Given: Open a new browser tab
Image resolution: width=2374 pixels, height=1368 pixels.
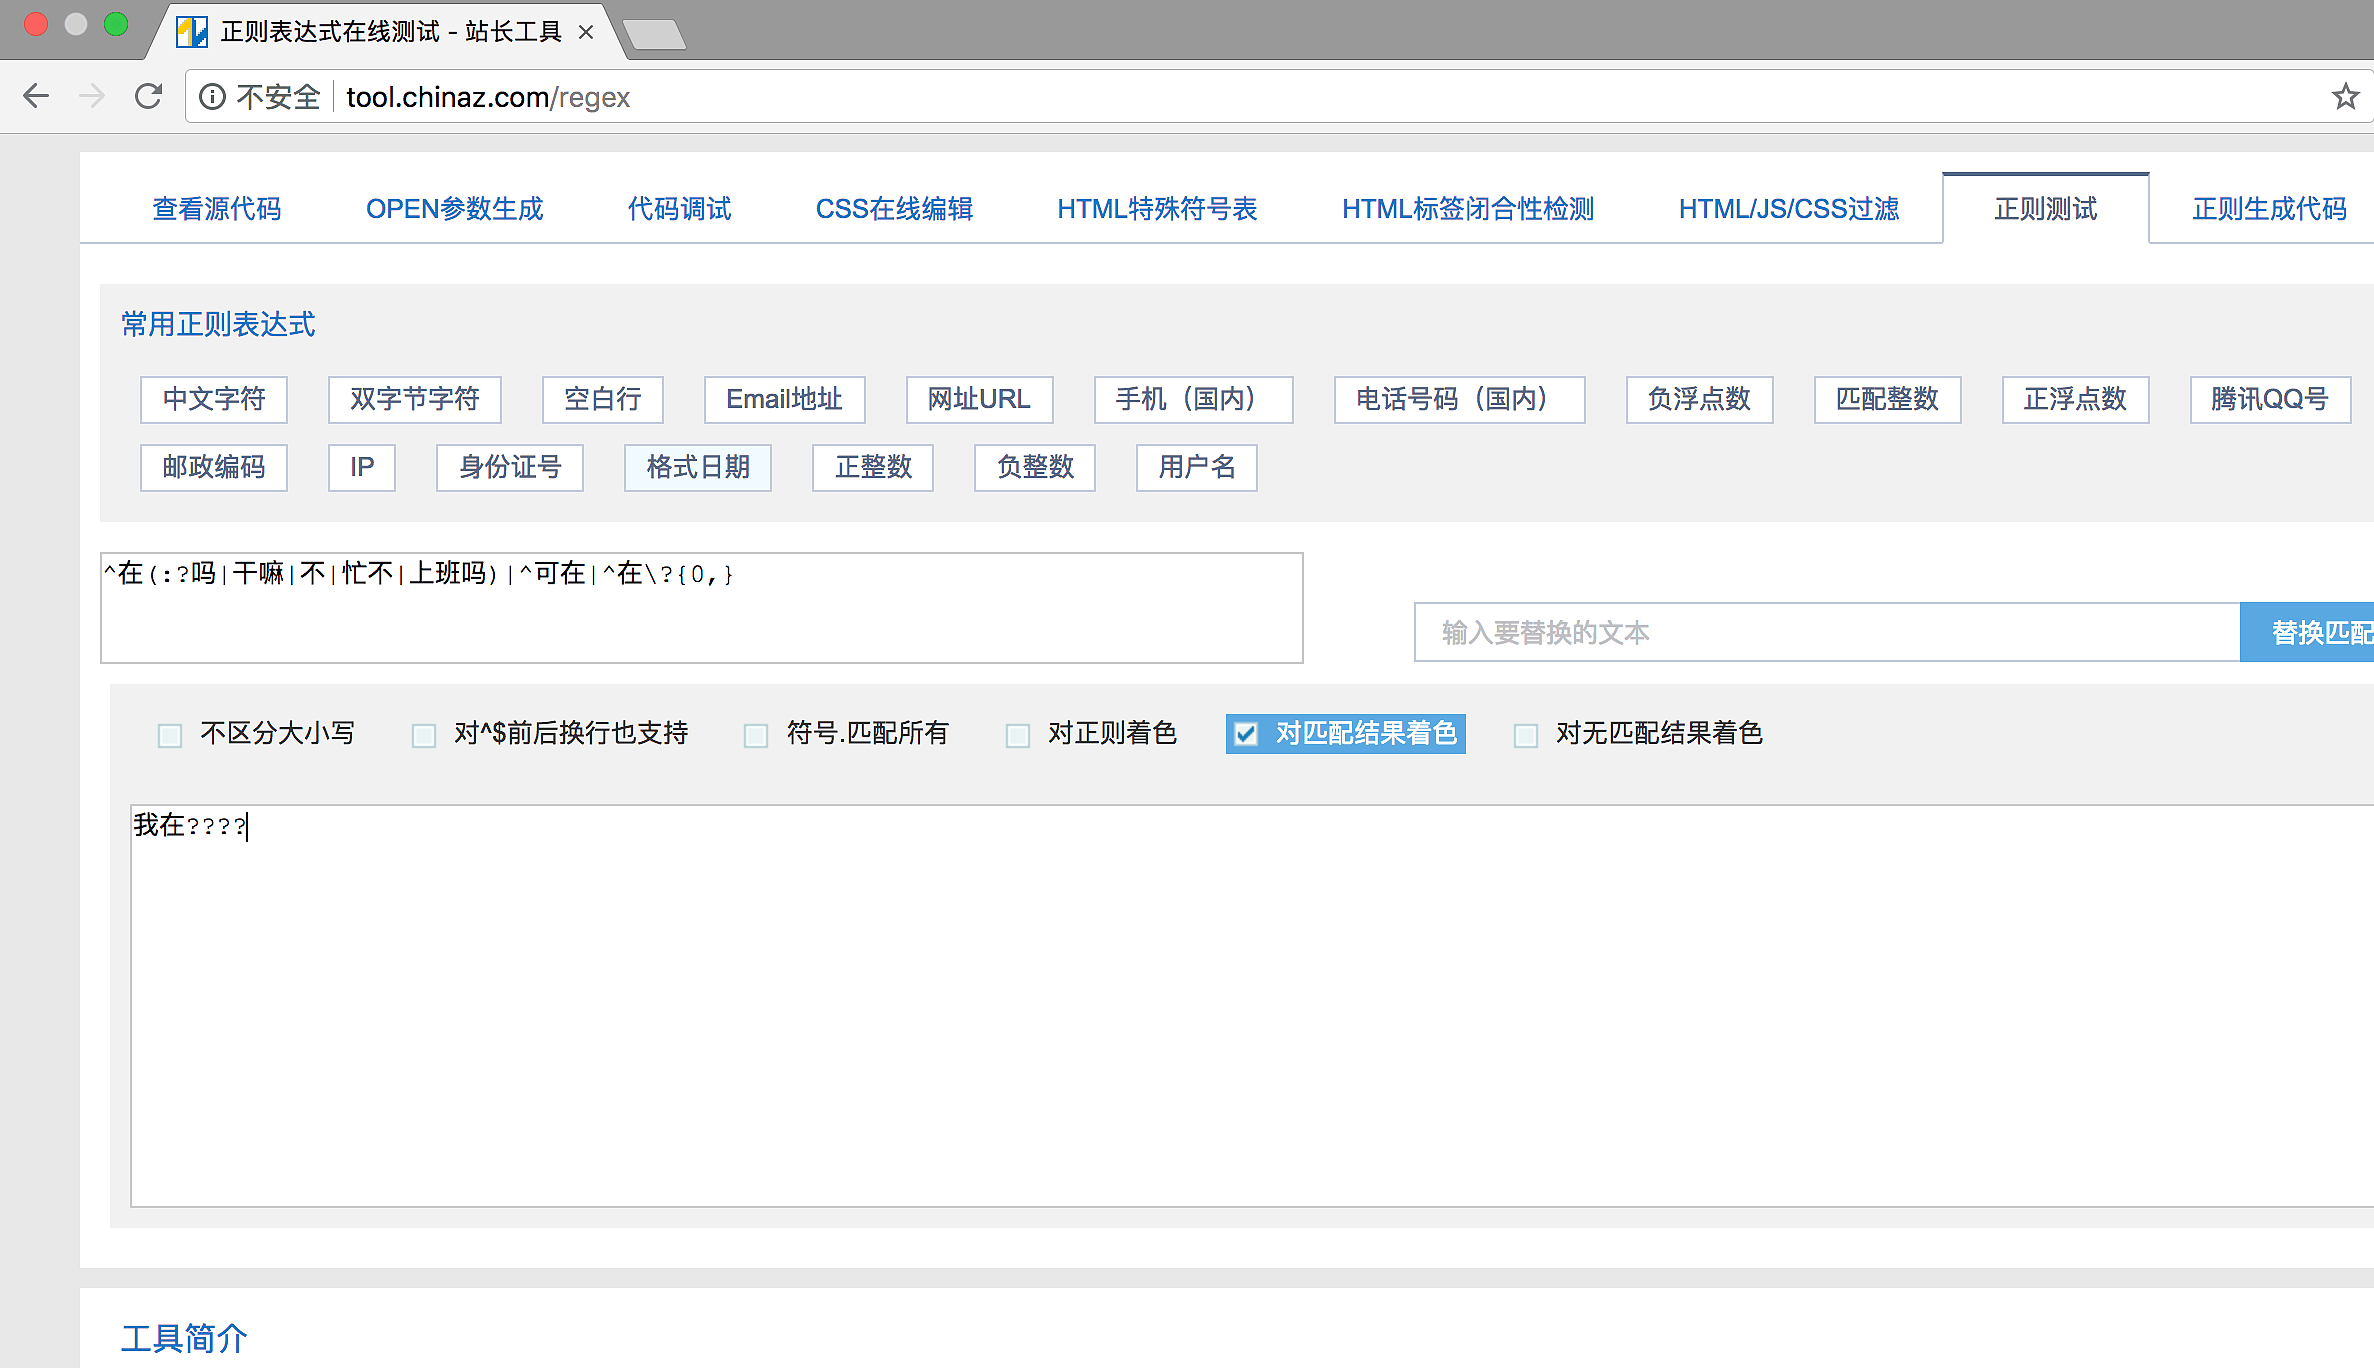Looking at the screenshot, I should coord(655,35).
